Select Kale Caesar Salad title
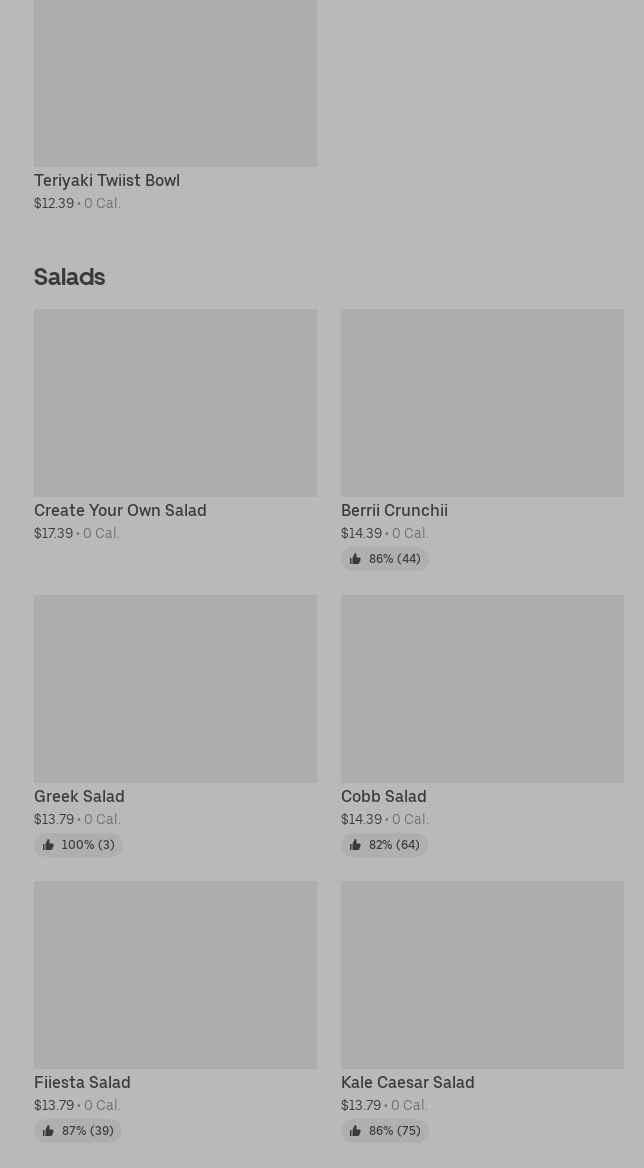Screen dimensions: 644x1168 point(407,1083)
